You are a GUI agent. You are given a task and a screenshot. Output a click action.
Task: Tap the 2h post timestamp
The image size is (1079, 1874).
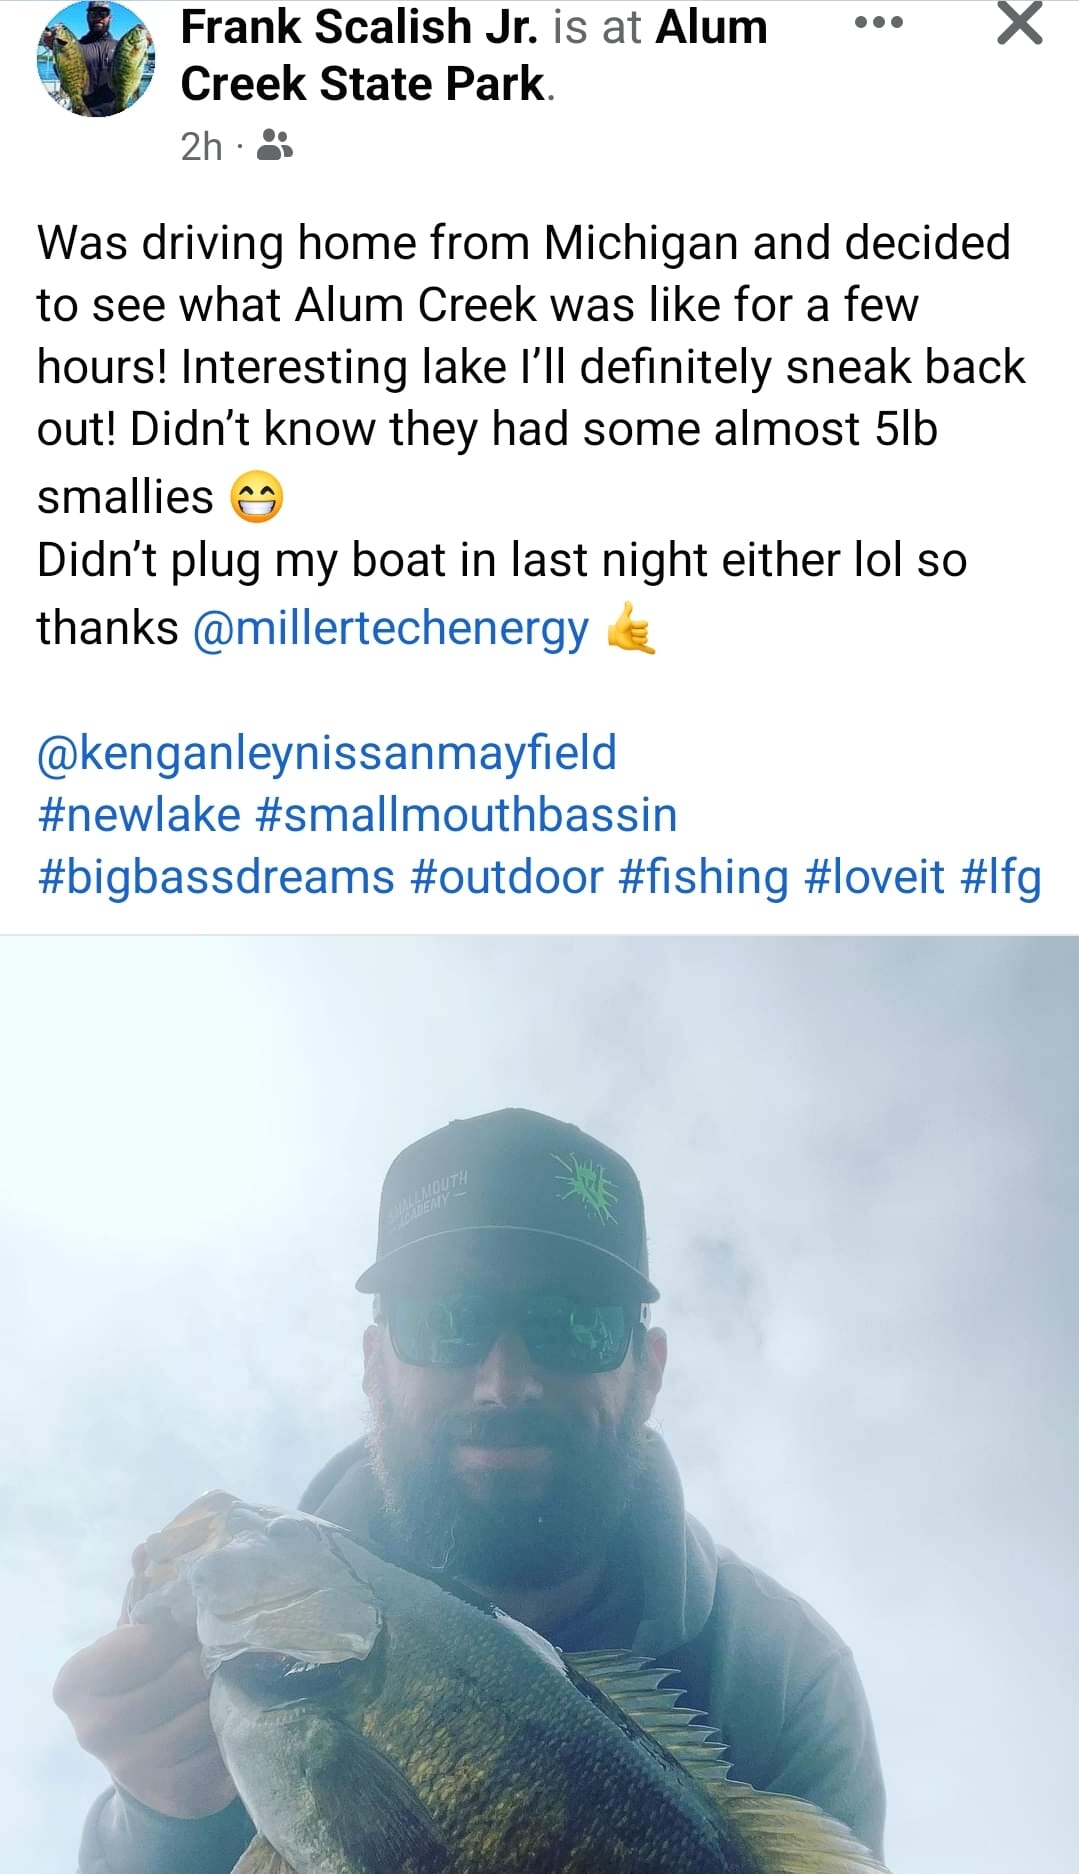(201, 147)
